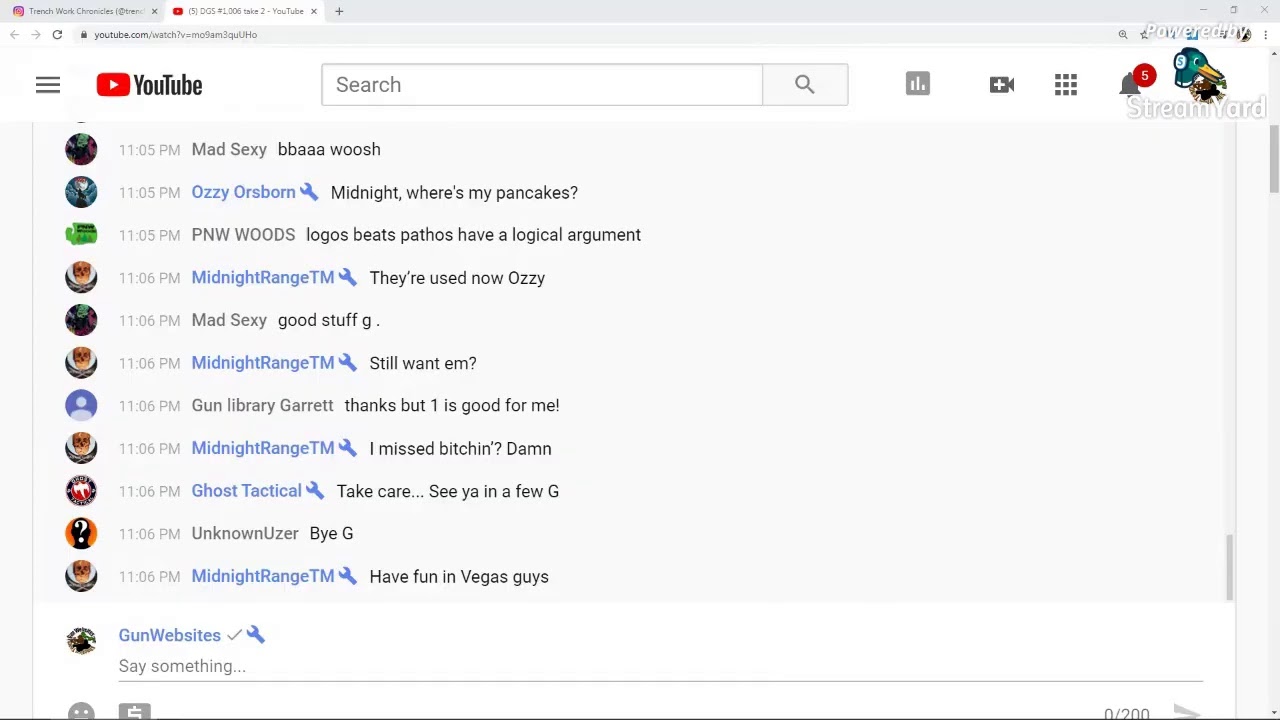Open the YouTube guide hamburger menu
The width and height of the screenshot is (1280, 720).
48,85
